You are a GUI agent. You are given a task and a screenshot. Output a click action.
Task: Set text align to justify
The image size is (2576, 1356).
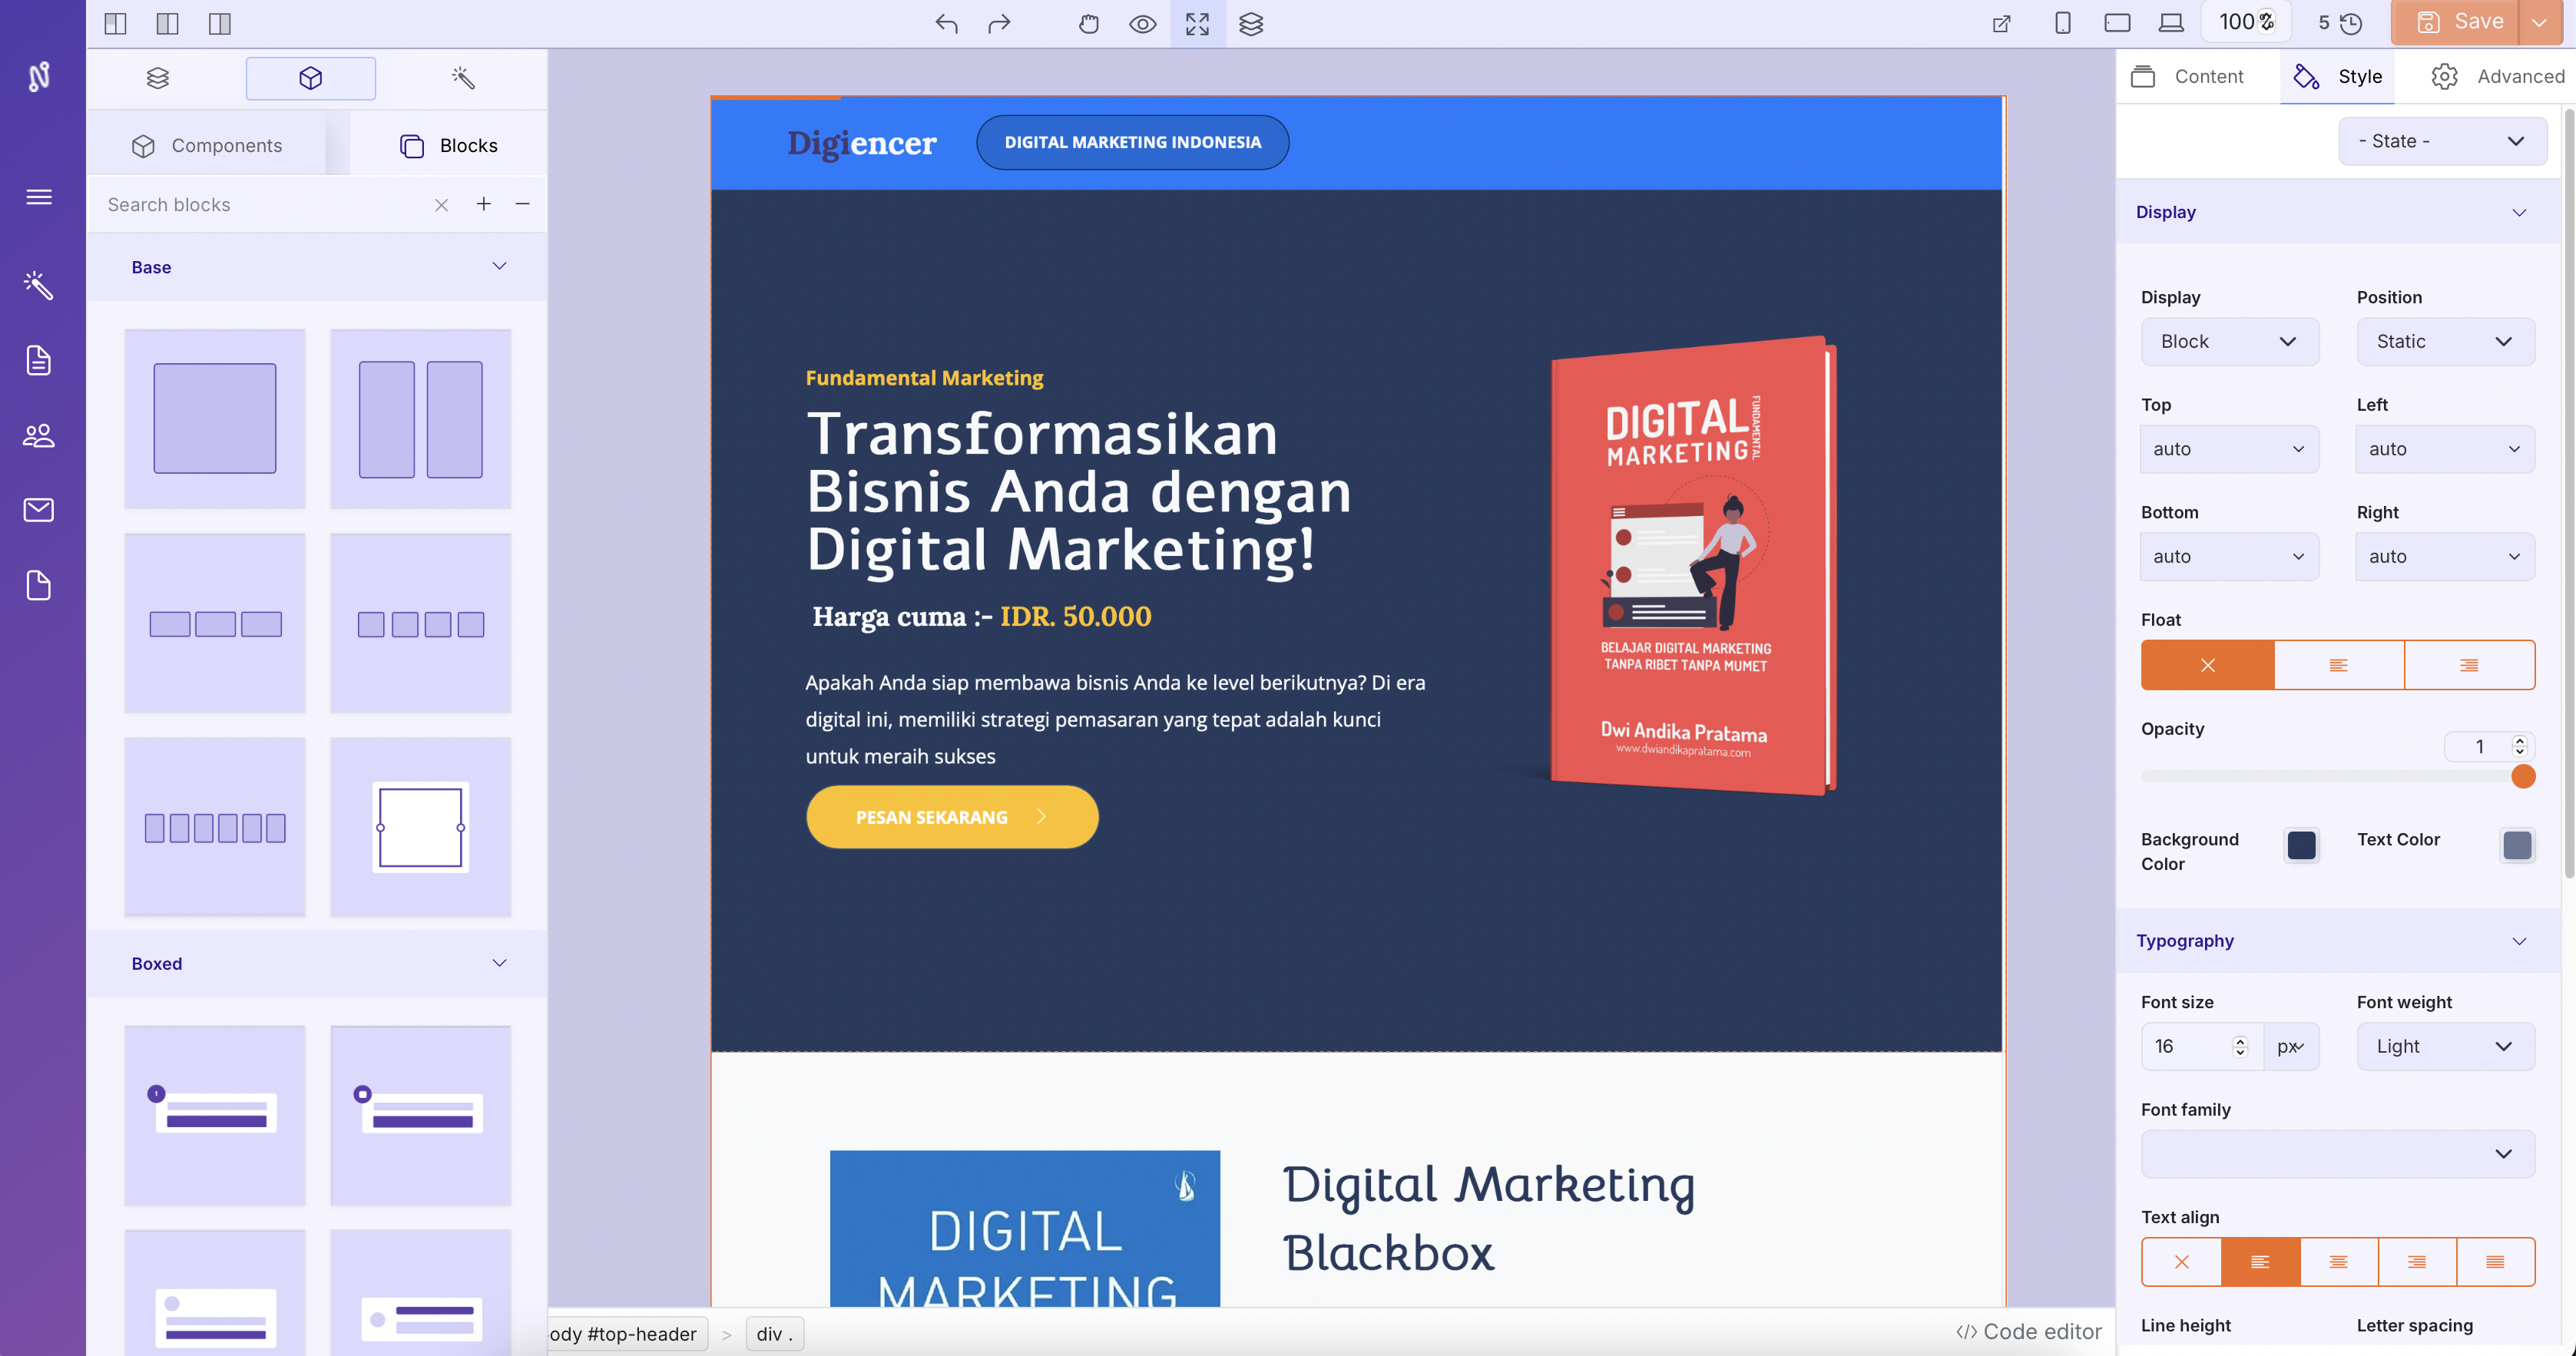(x=2495, y=1262)
